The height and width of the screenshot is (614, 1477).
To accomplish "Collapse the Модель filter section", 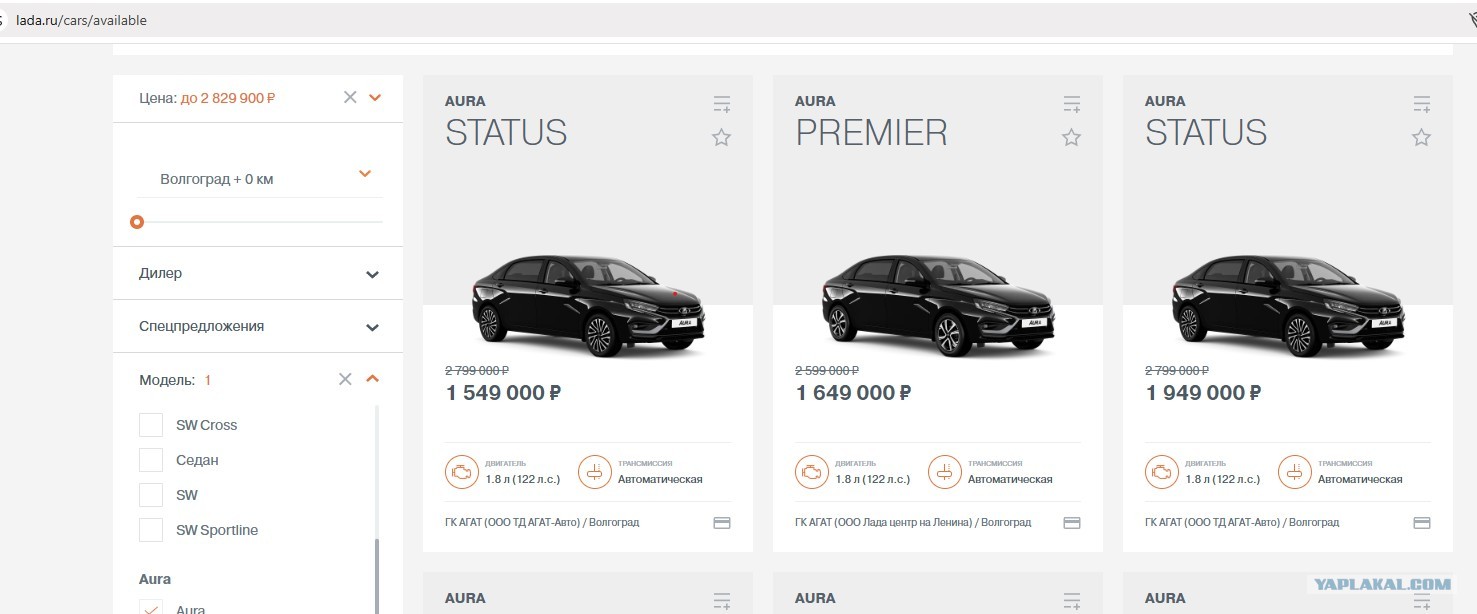I will coord(373,379).
